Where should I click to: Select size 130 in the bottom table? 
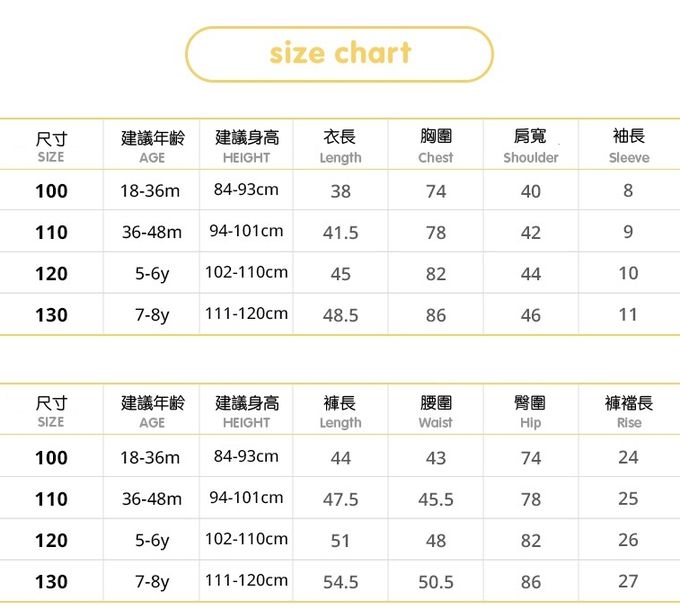(x=51, y=582)
